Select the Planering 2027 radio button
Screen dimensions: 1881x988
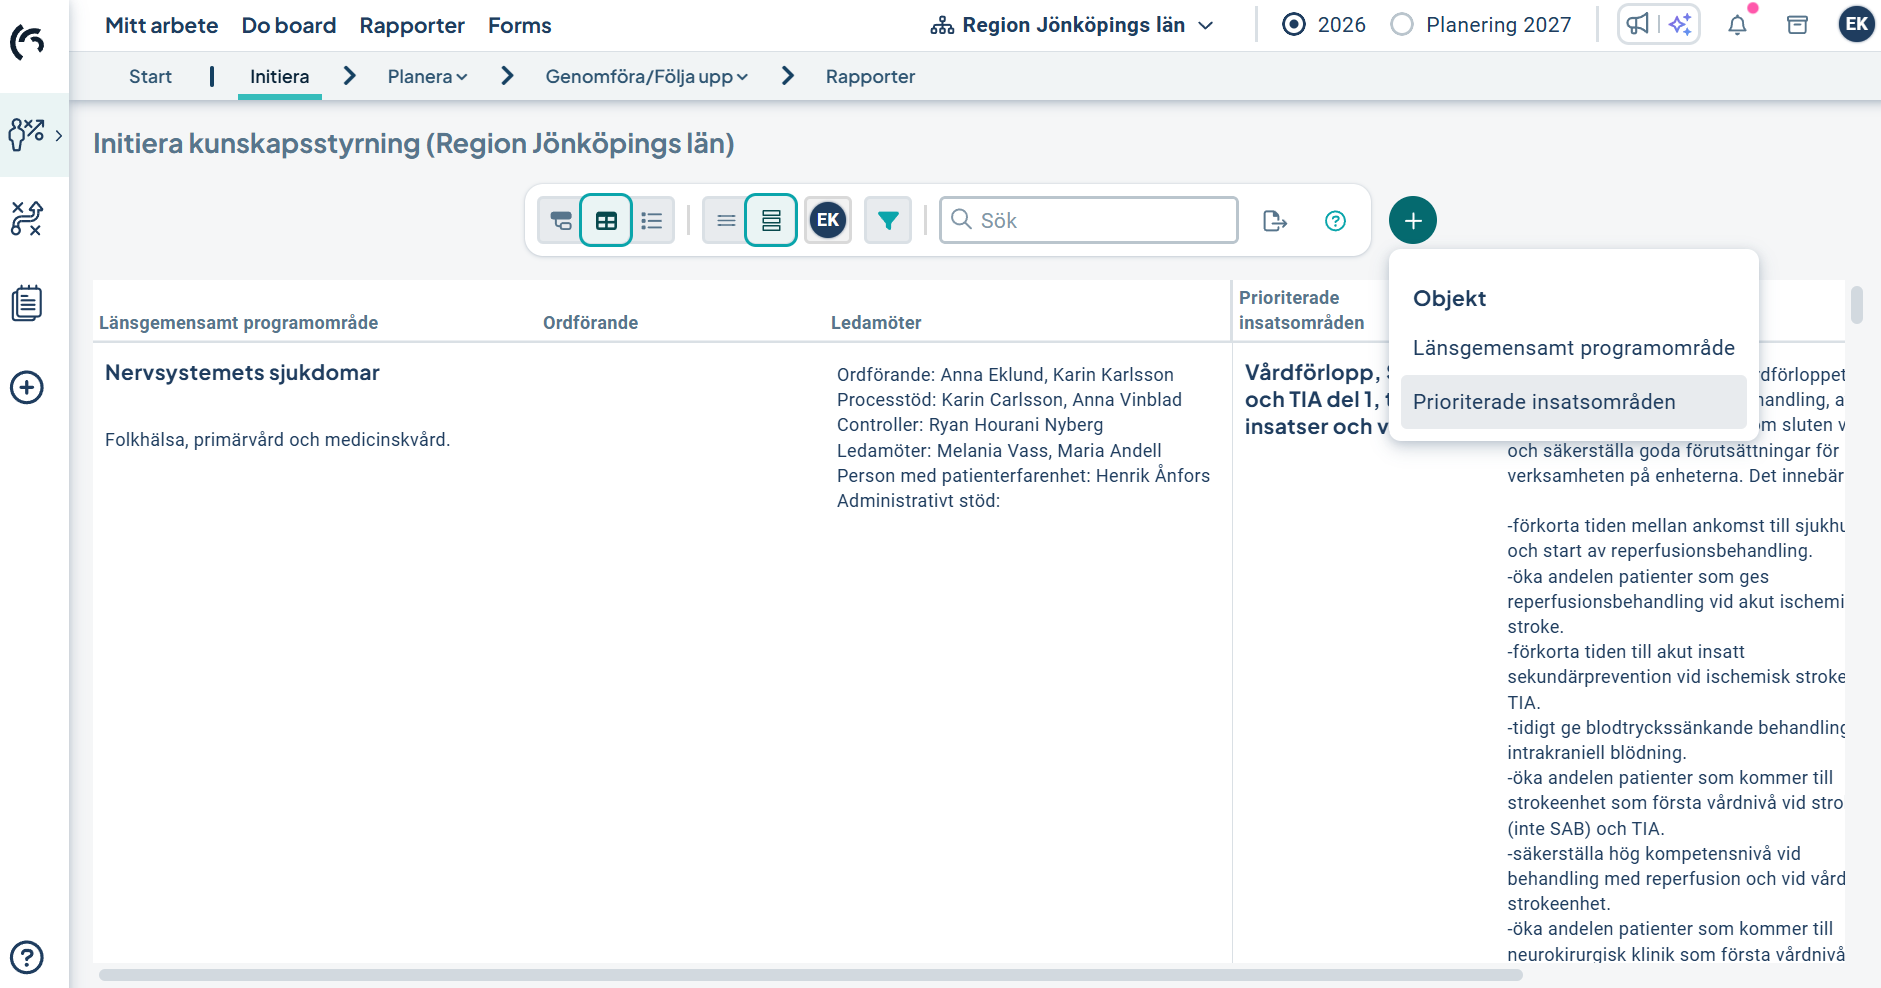(x=1402, y=25)
